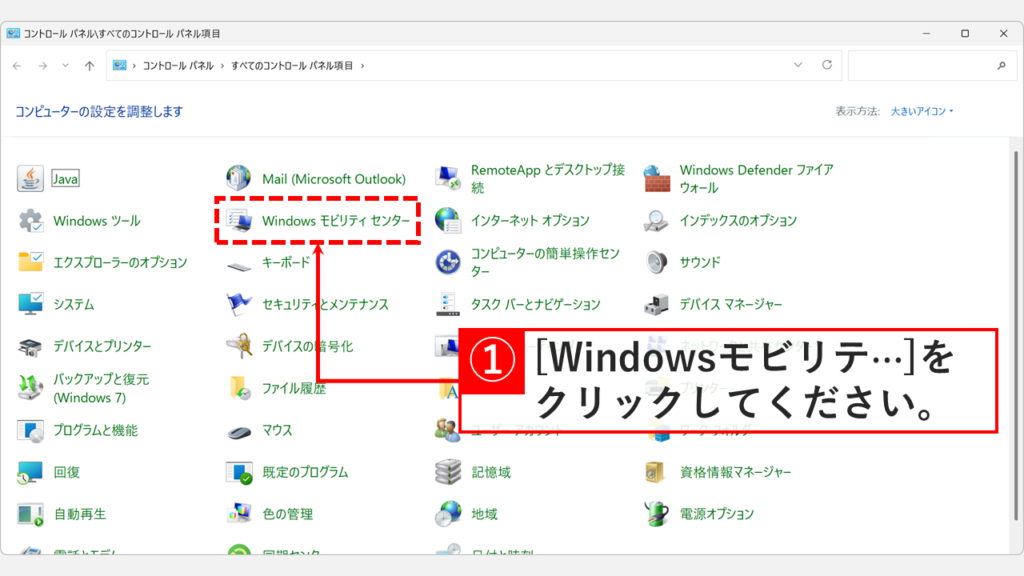Viewport: 1024px width, 576px height.
Task: Open the キーボード icon
Action: 239,264
